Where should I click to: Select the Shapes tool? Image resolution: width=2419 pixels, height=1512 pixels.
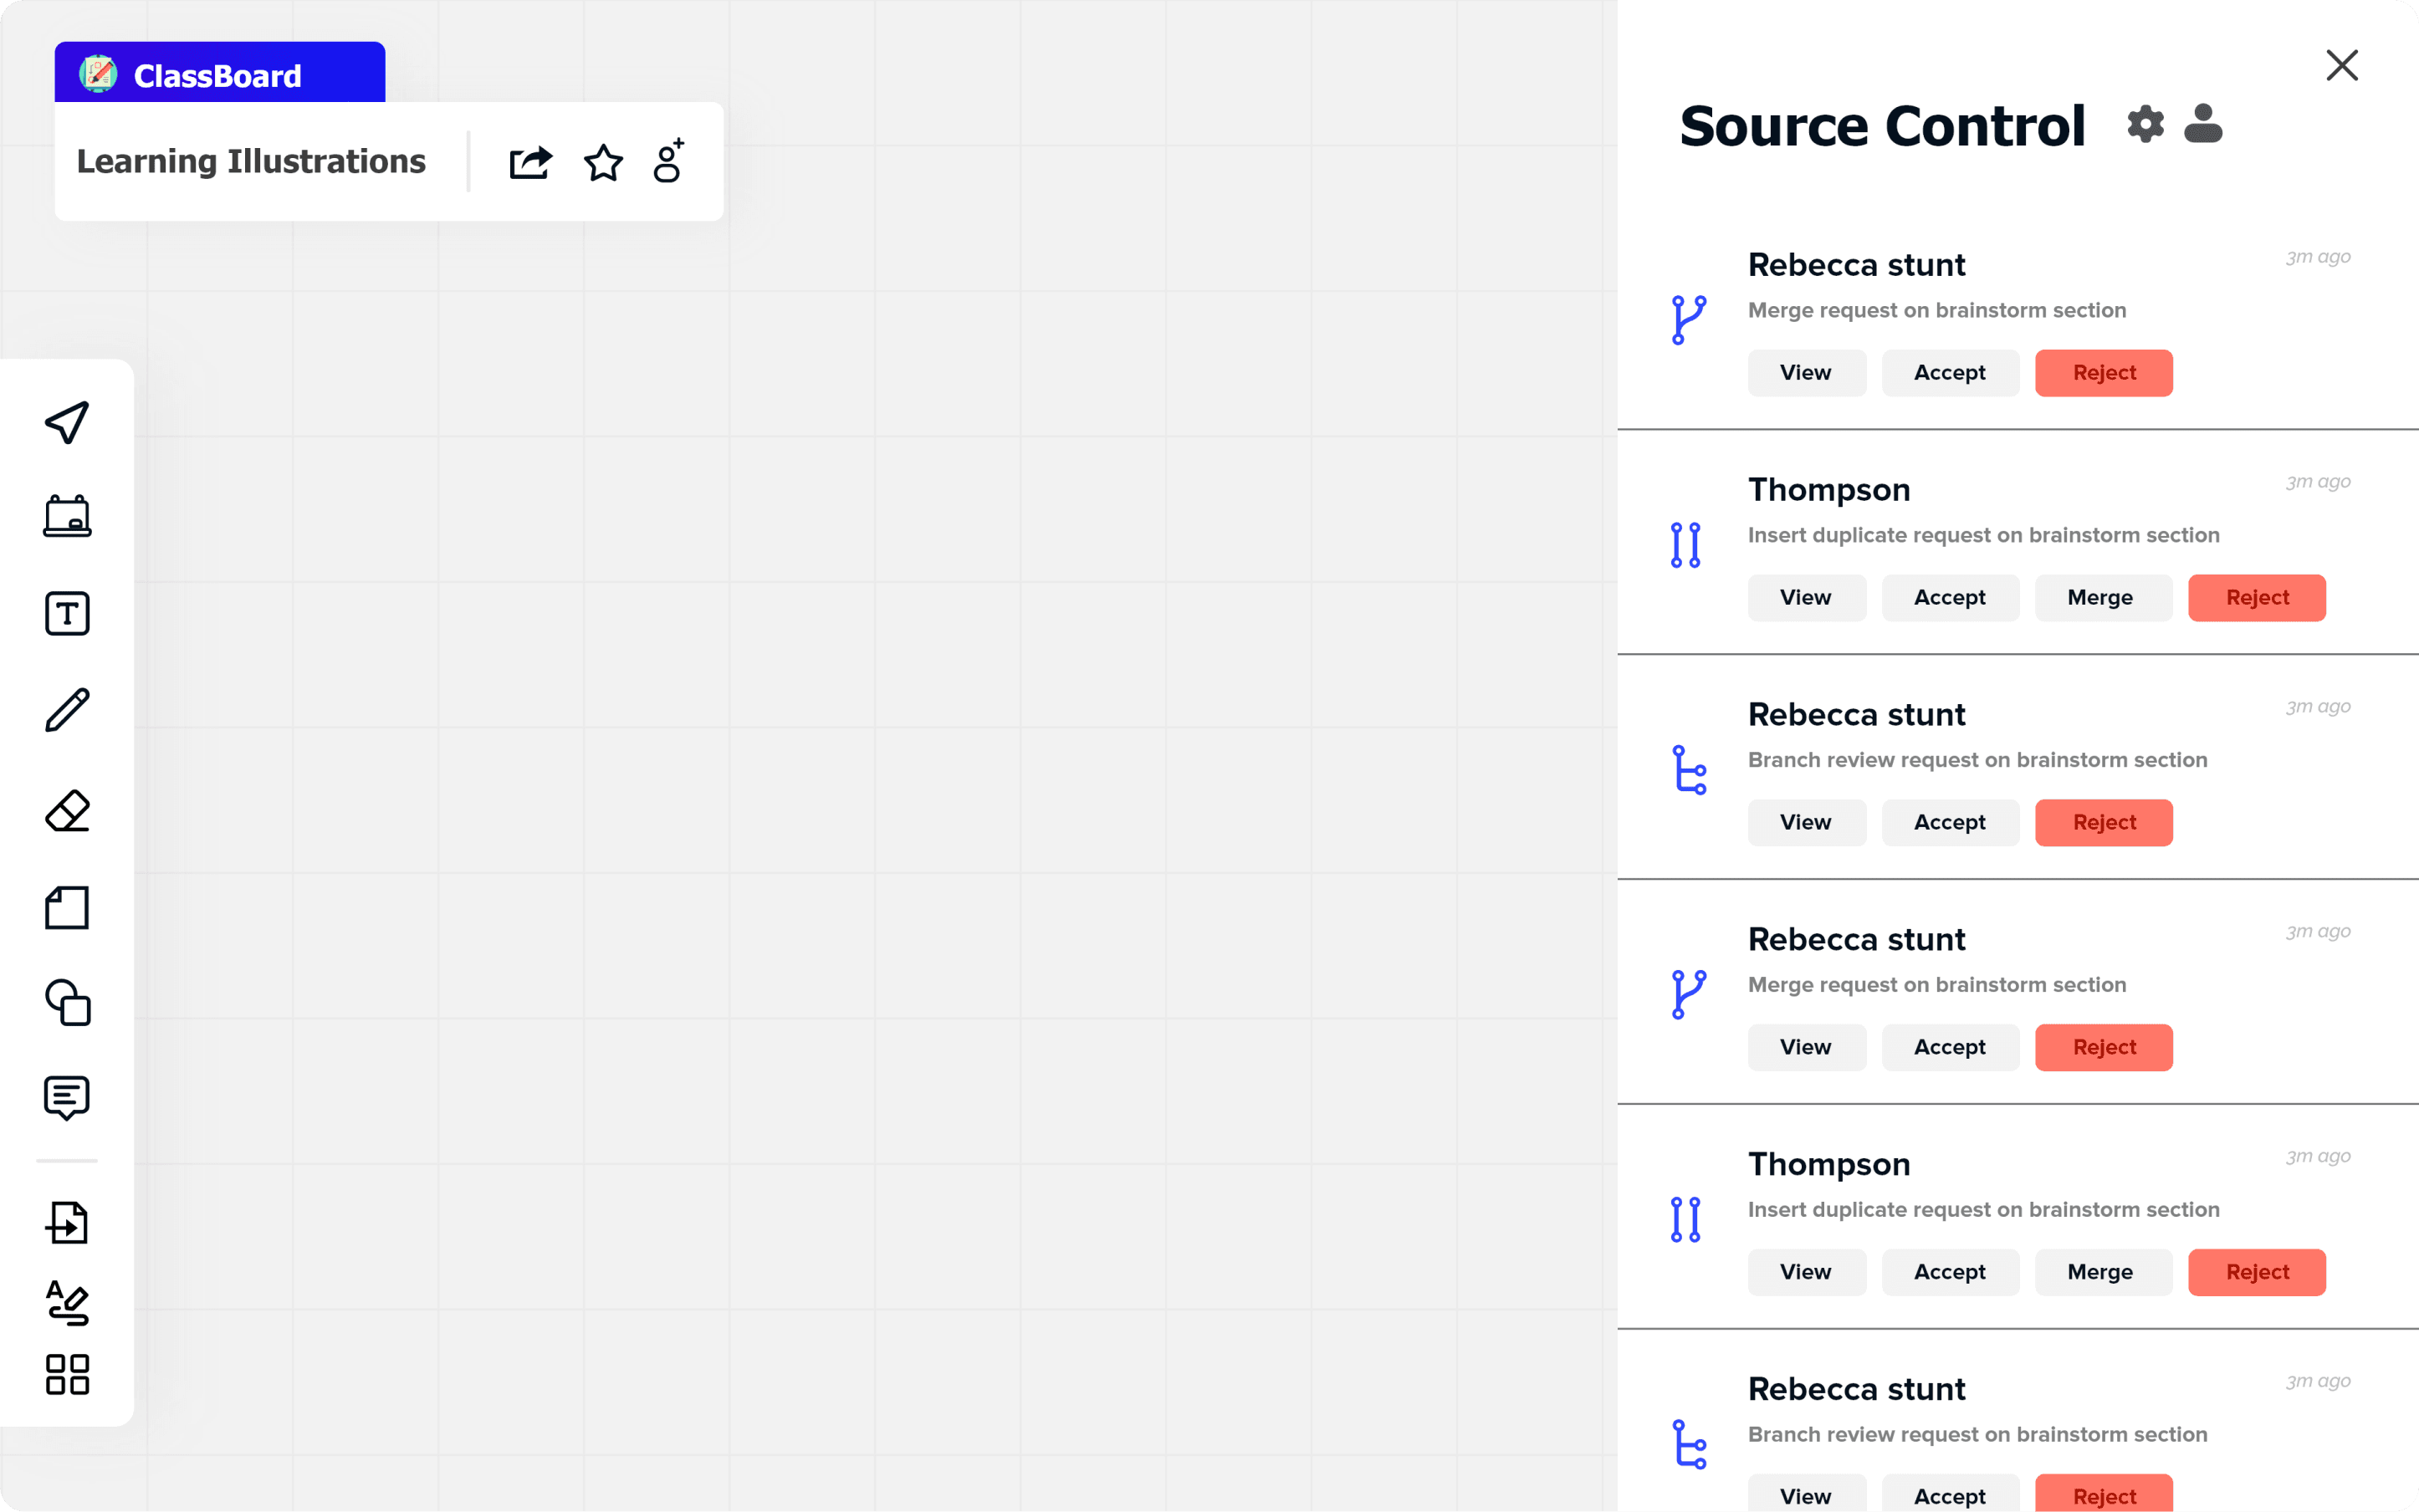click(67, 1002)
